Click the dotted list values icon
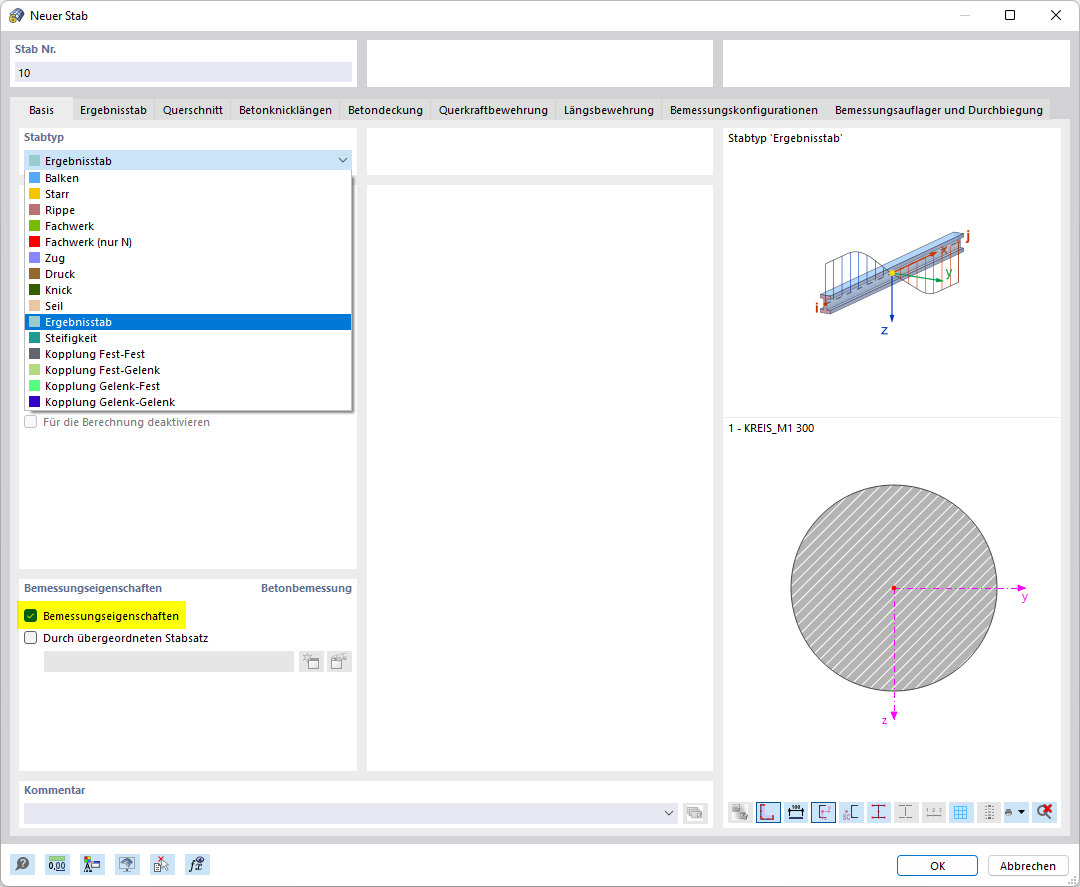The height and width of the screenshot is (887, 1080). (x=989, y=812)
